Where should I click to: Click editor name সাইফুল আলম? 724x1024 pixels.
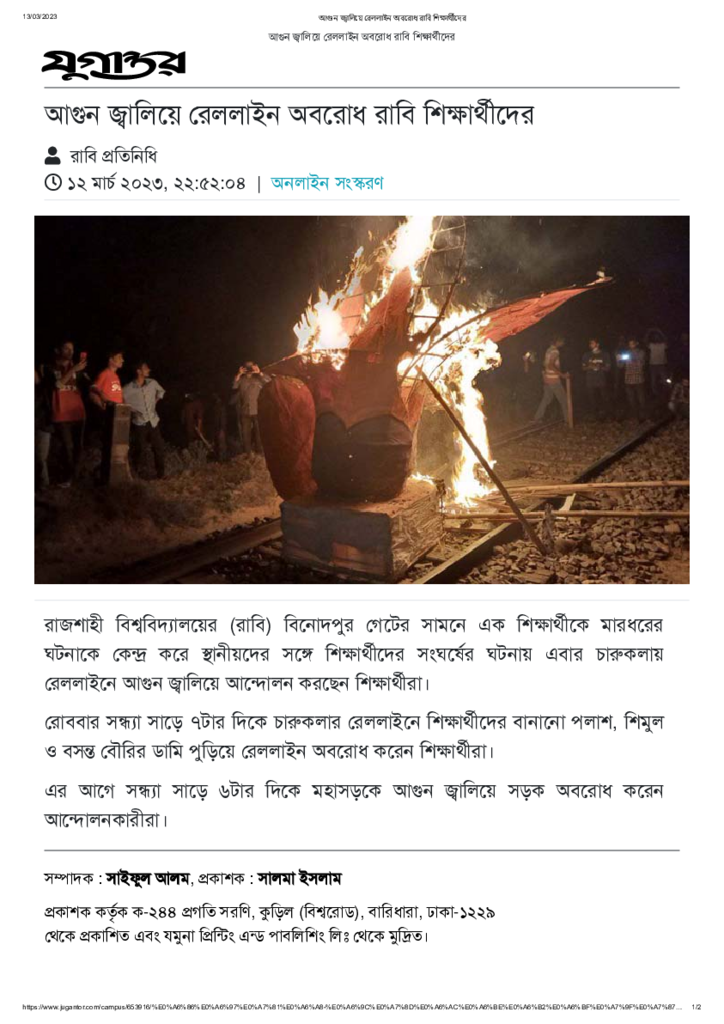pos(148,879)
